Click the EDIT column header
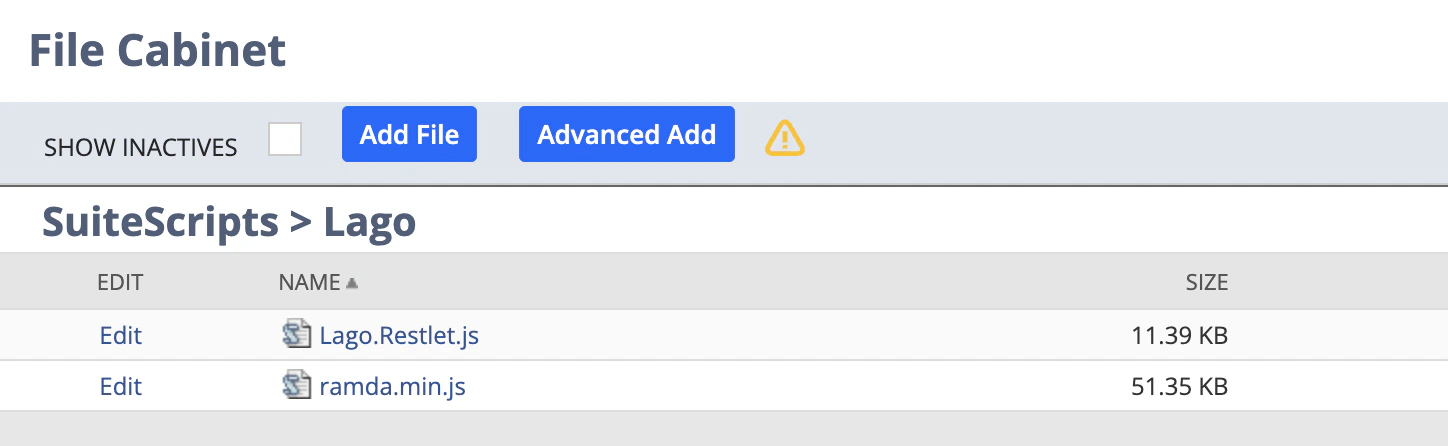 120,283
